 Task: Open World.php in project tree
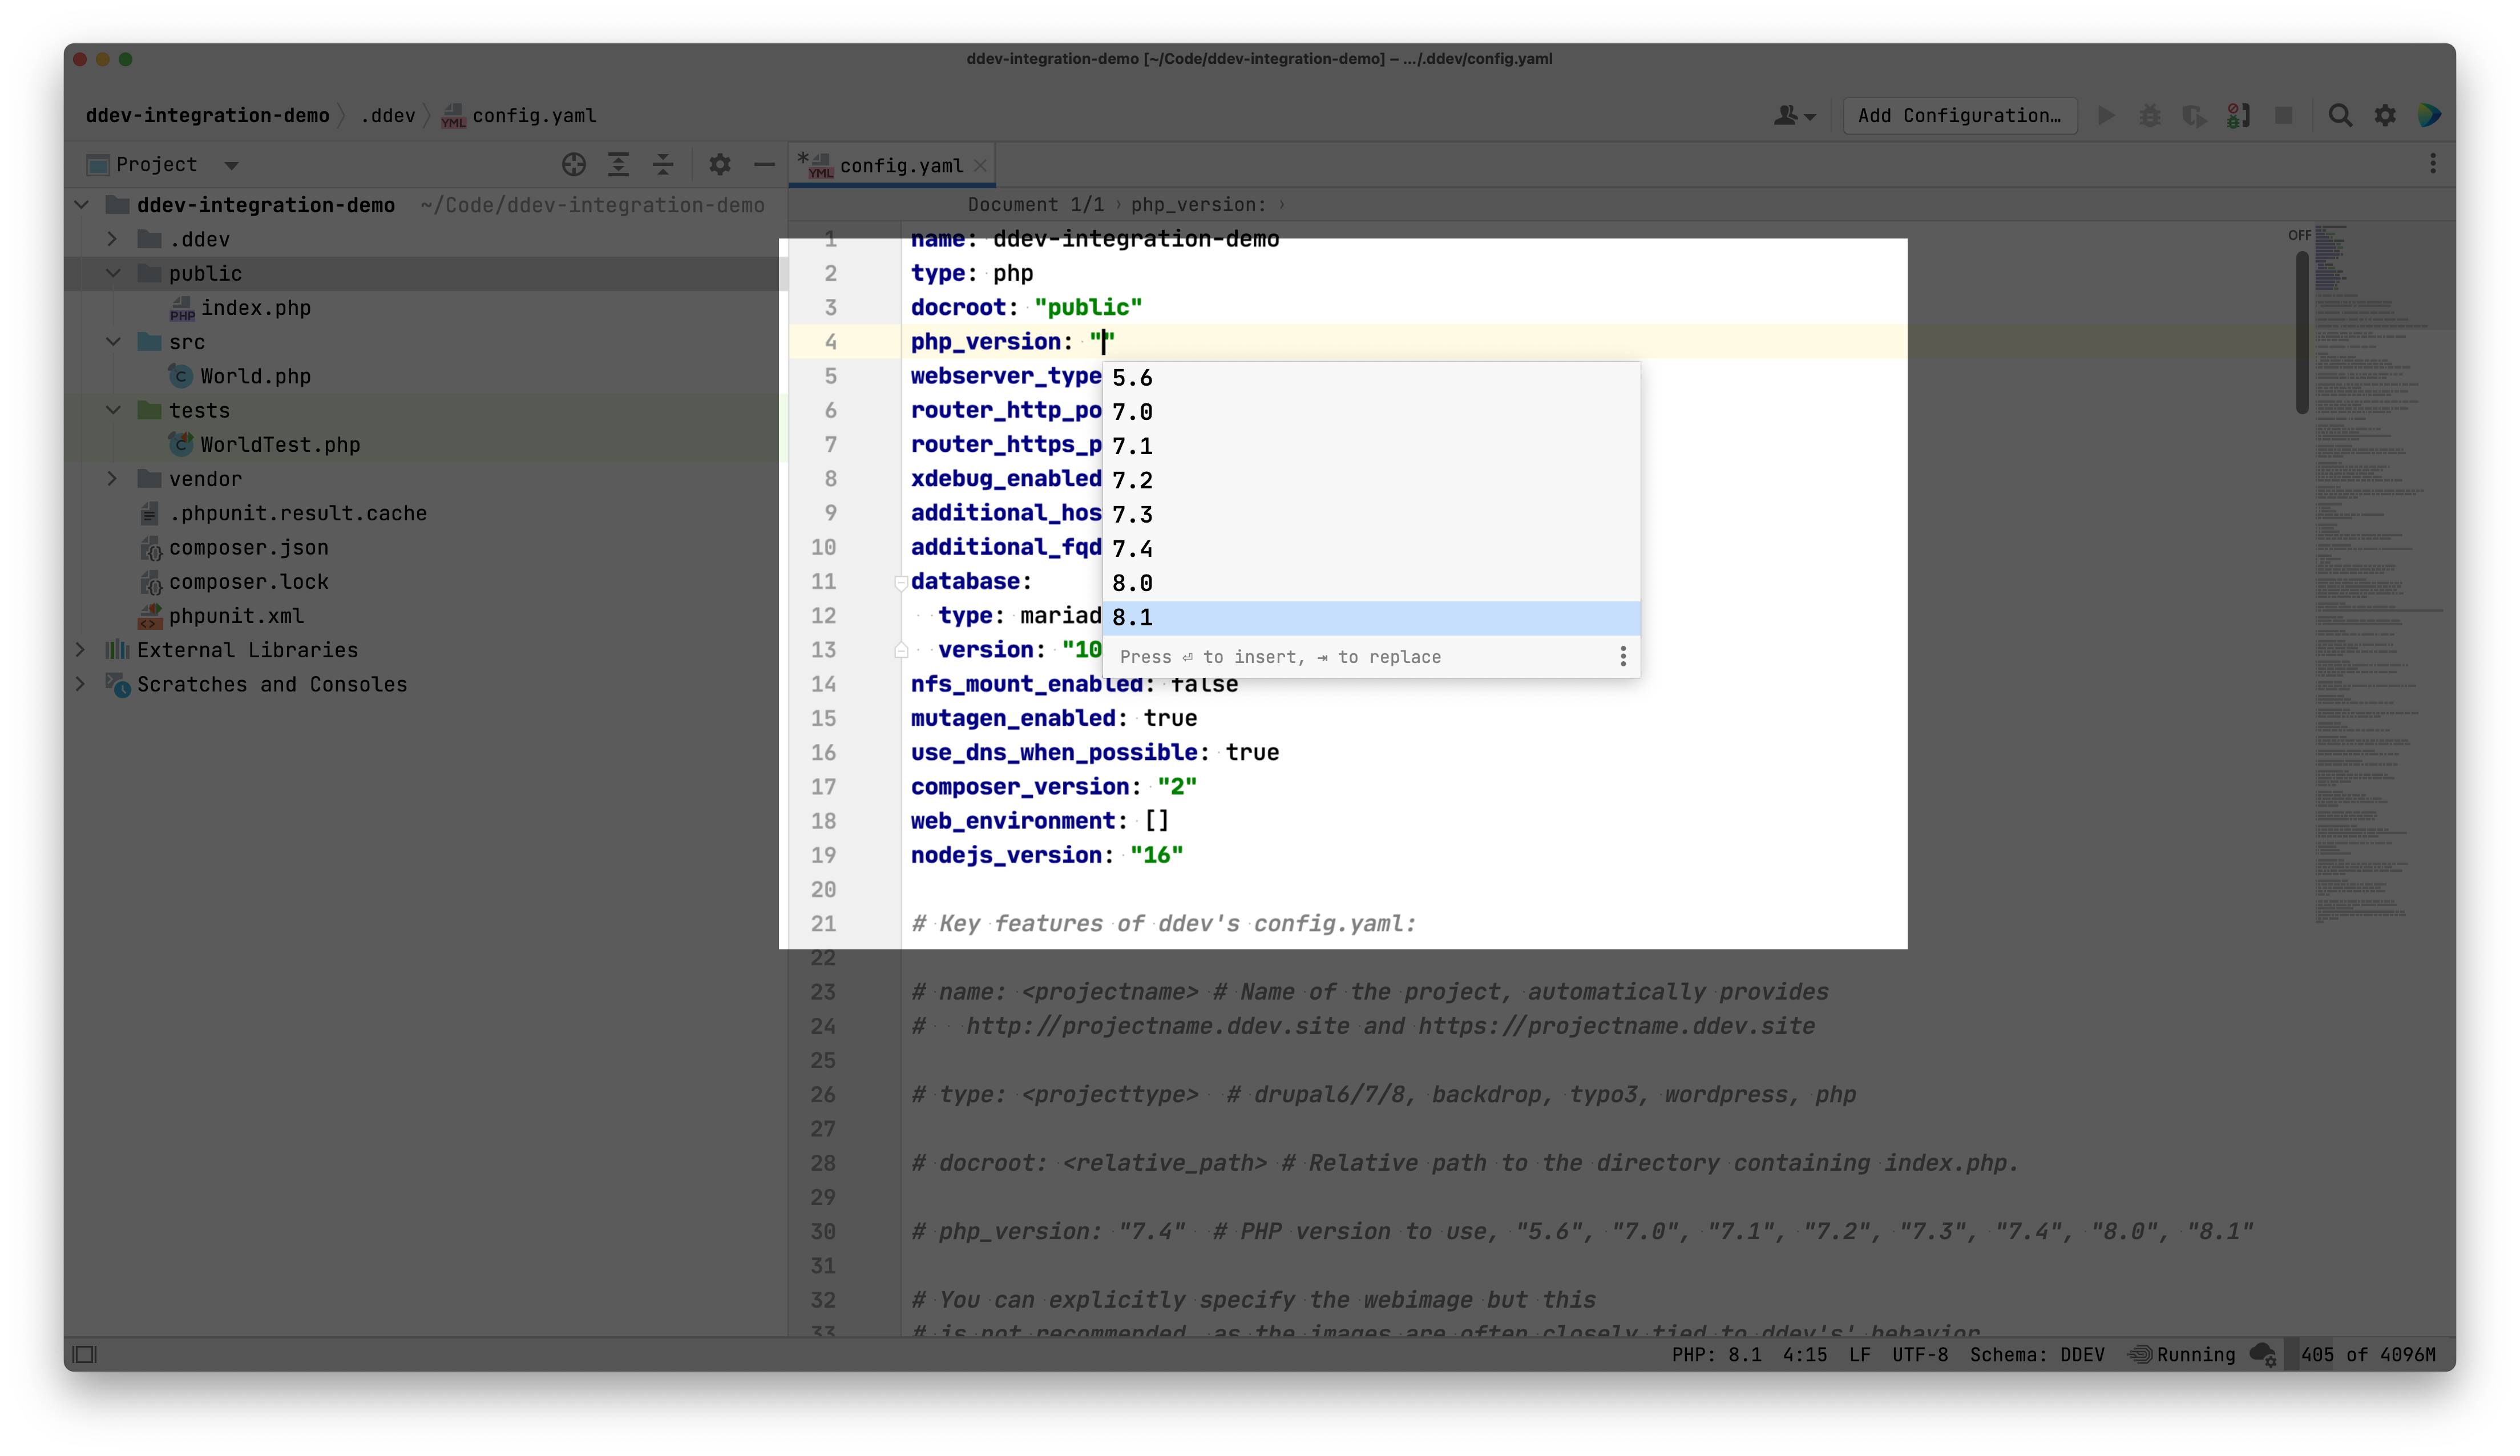(x=240, y=376)
